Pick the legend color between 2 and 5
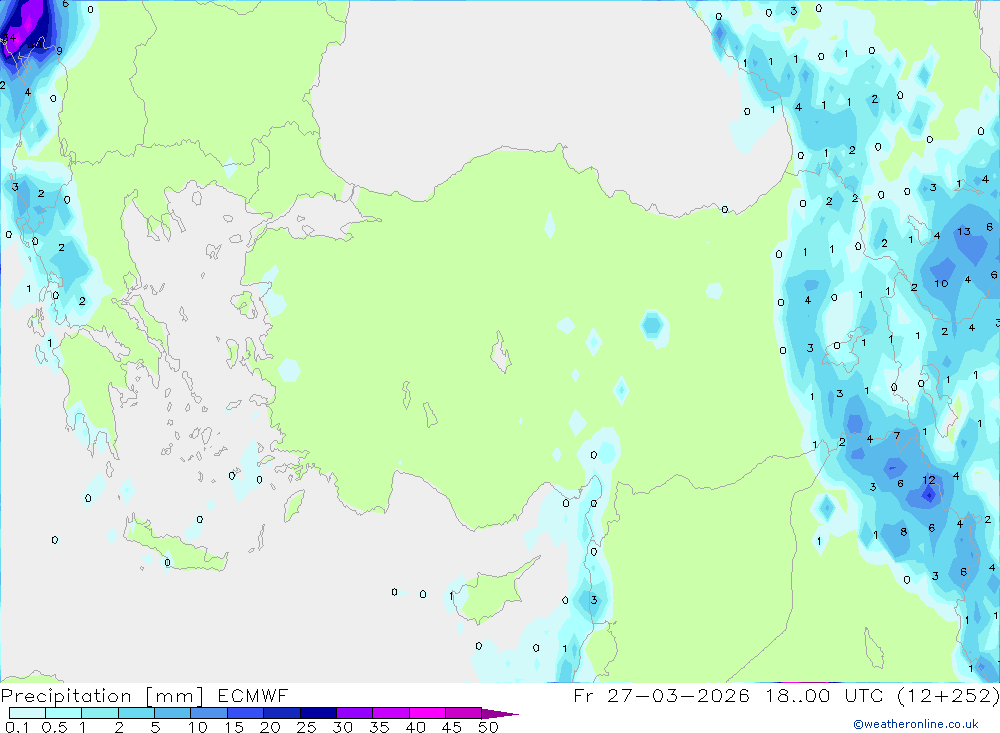 [136, 713]
